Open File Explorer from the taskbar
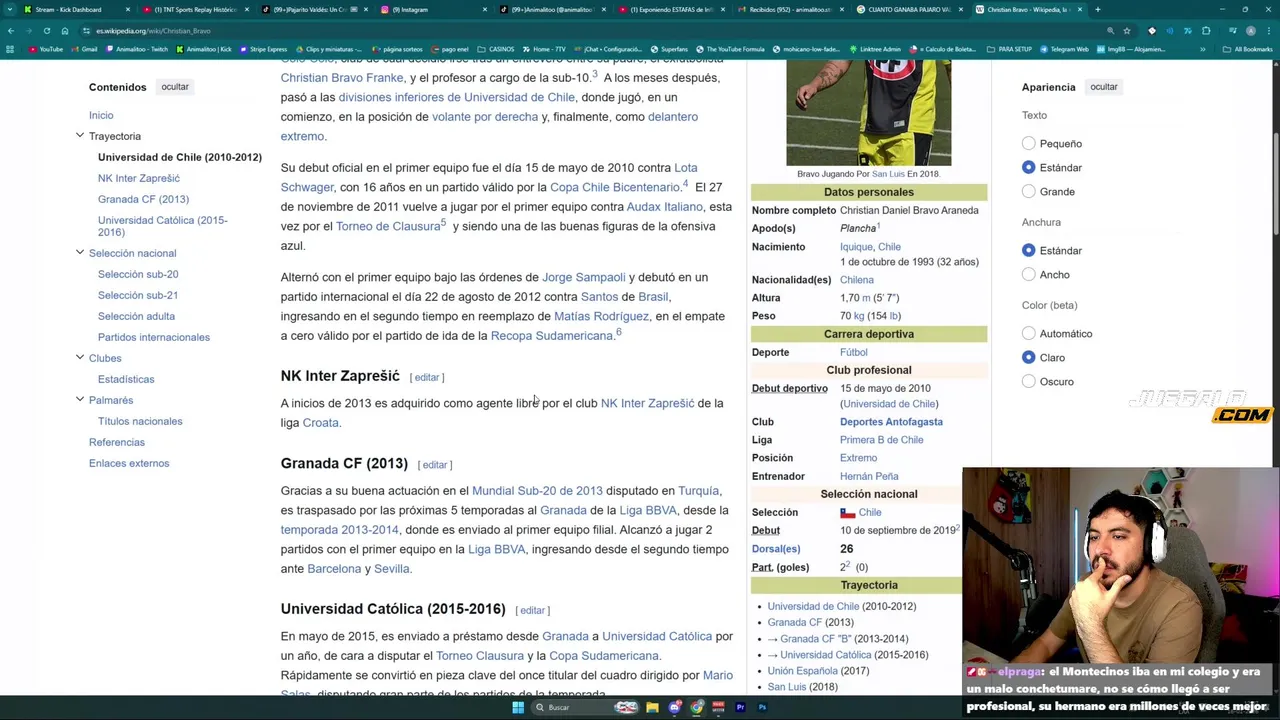The width and height of the screenshot is (1280, 720). point(652,707)
